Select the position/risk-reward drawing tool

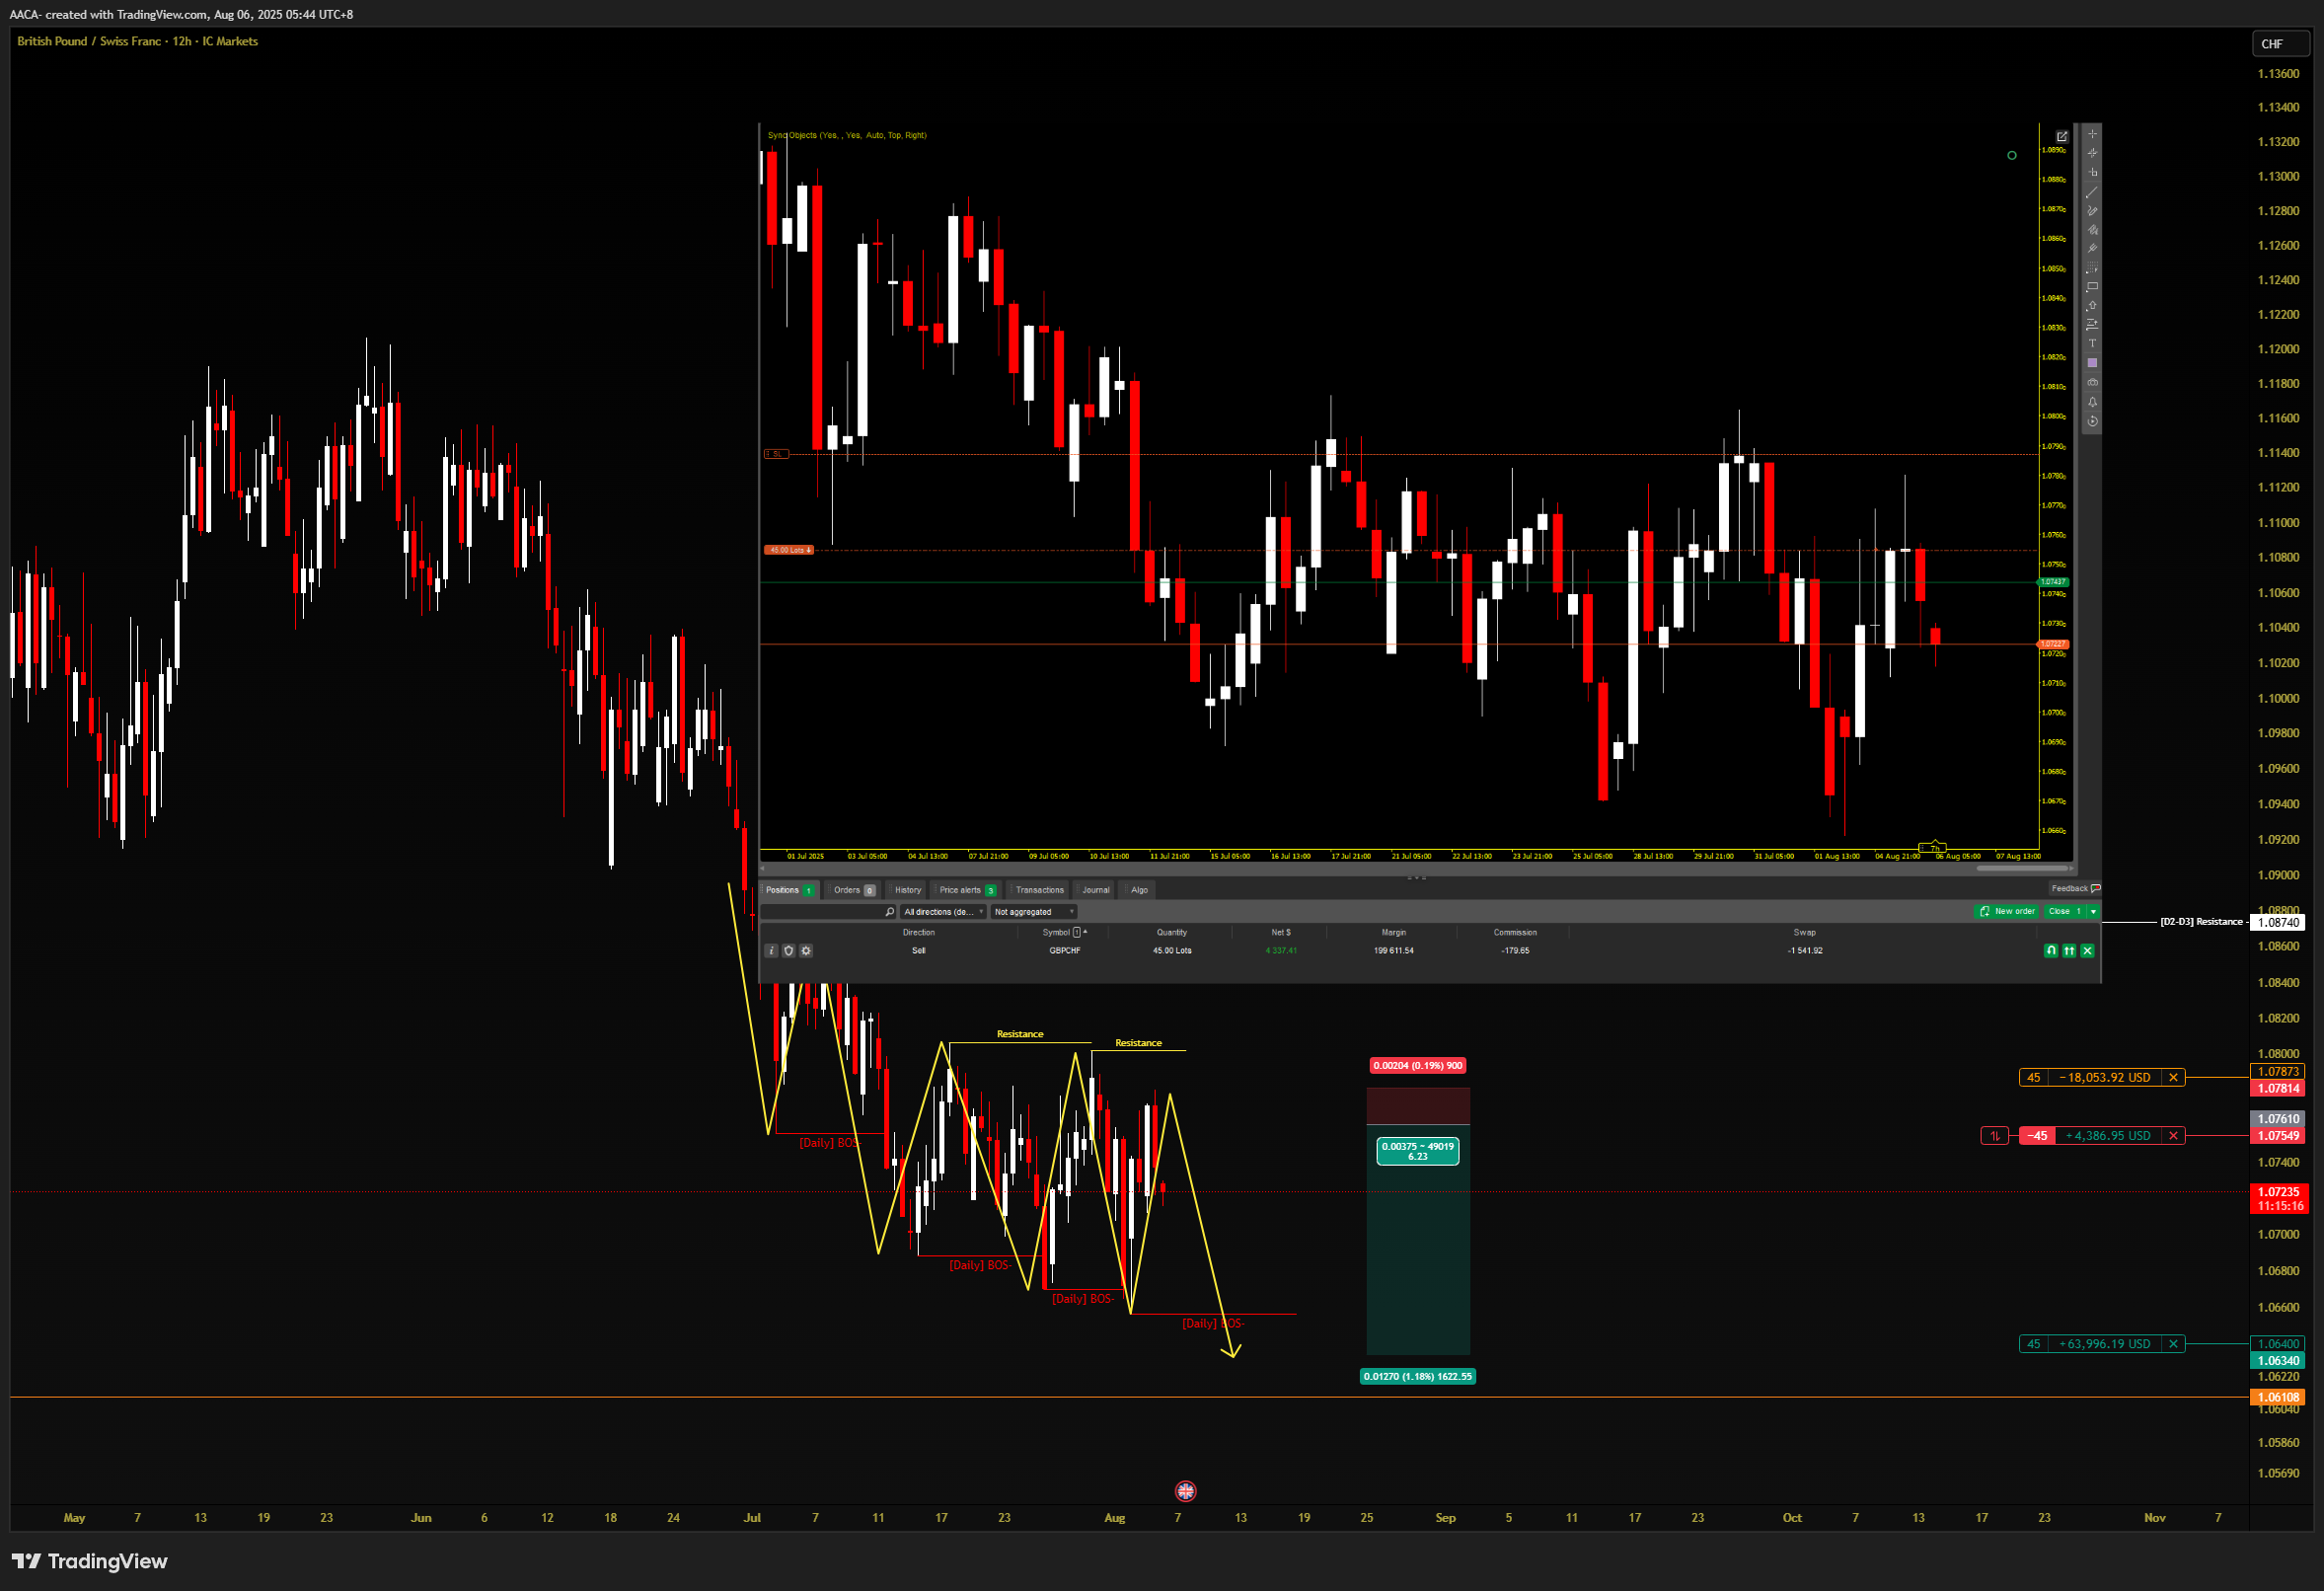(x=2092, y=325)
